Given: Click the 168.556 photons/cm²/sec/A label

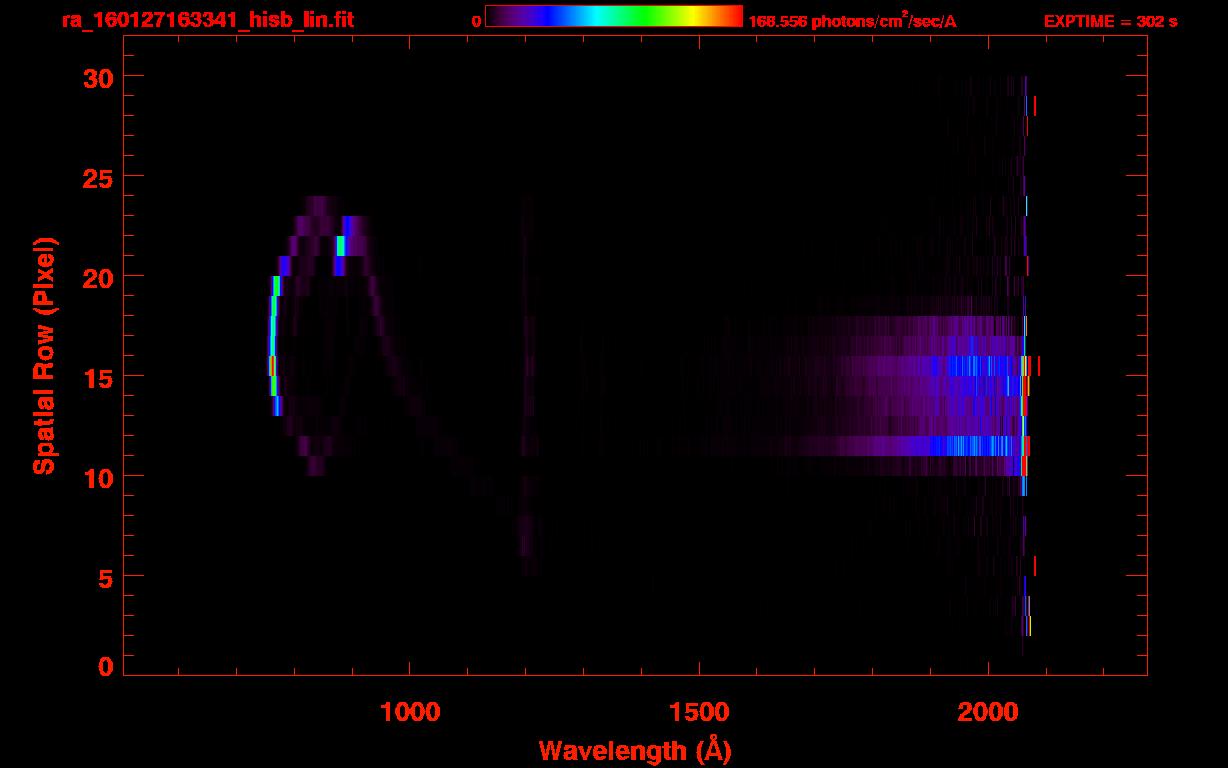Looking at the screenshot, I should (x=851, y=21).
